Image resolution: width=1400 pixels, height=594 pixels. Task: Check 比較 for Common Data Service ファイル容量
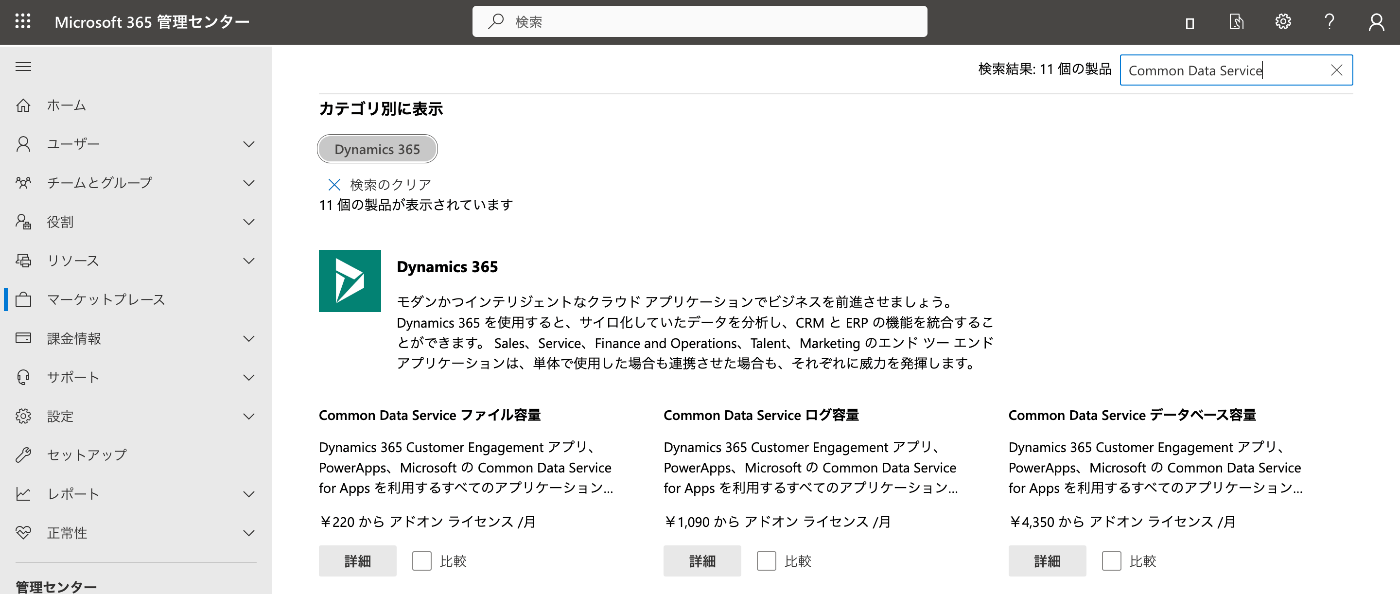[x=422, y=561]
